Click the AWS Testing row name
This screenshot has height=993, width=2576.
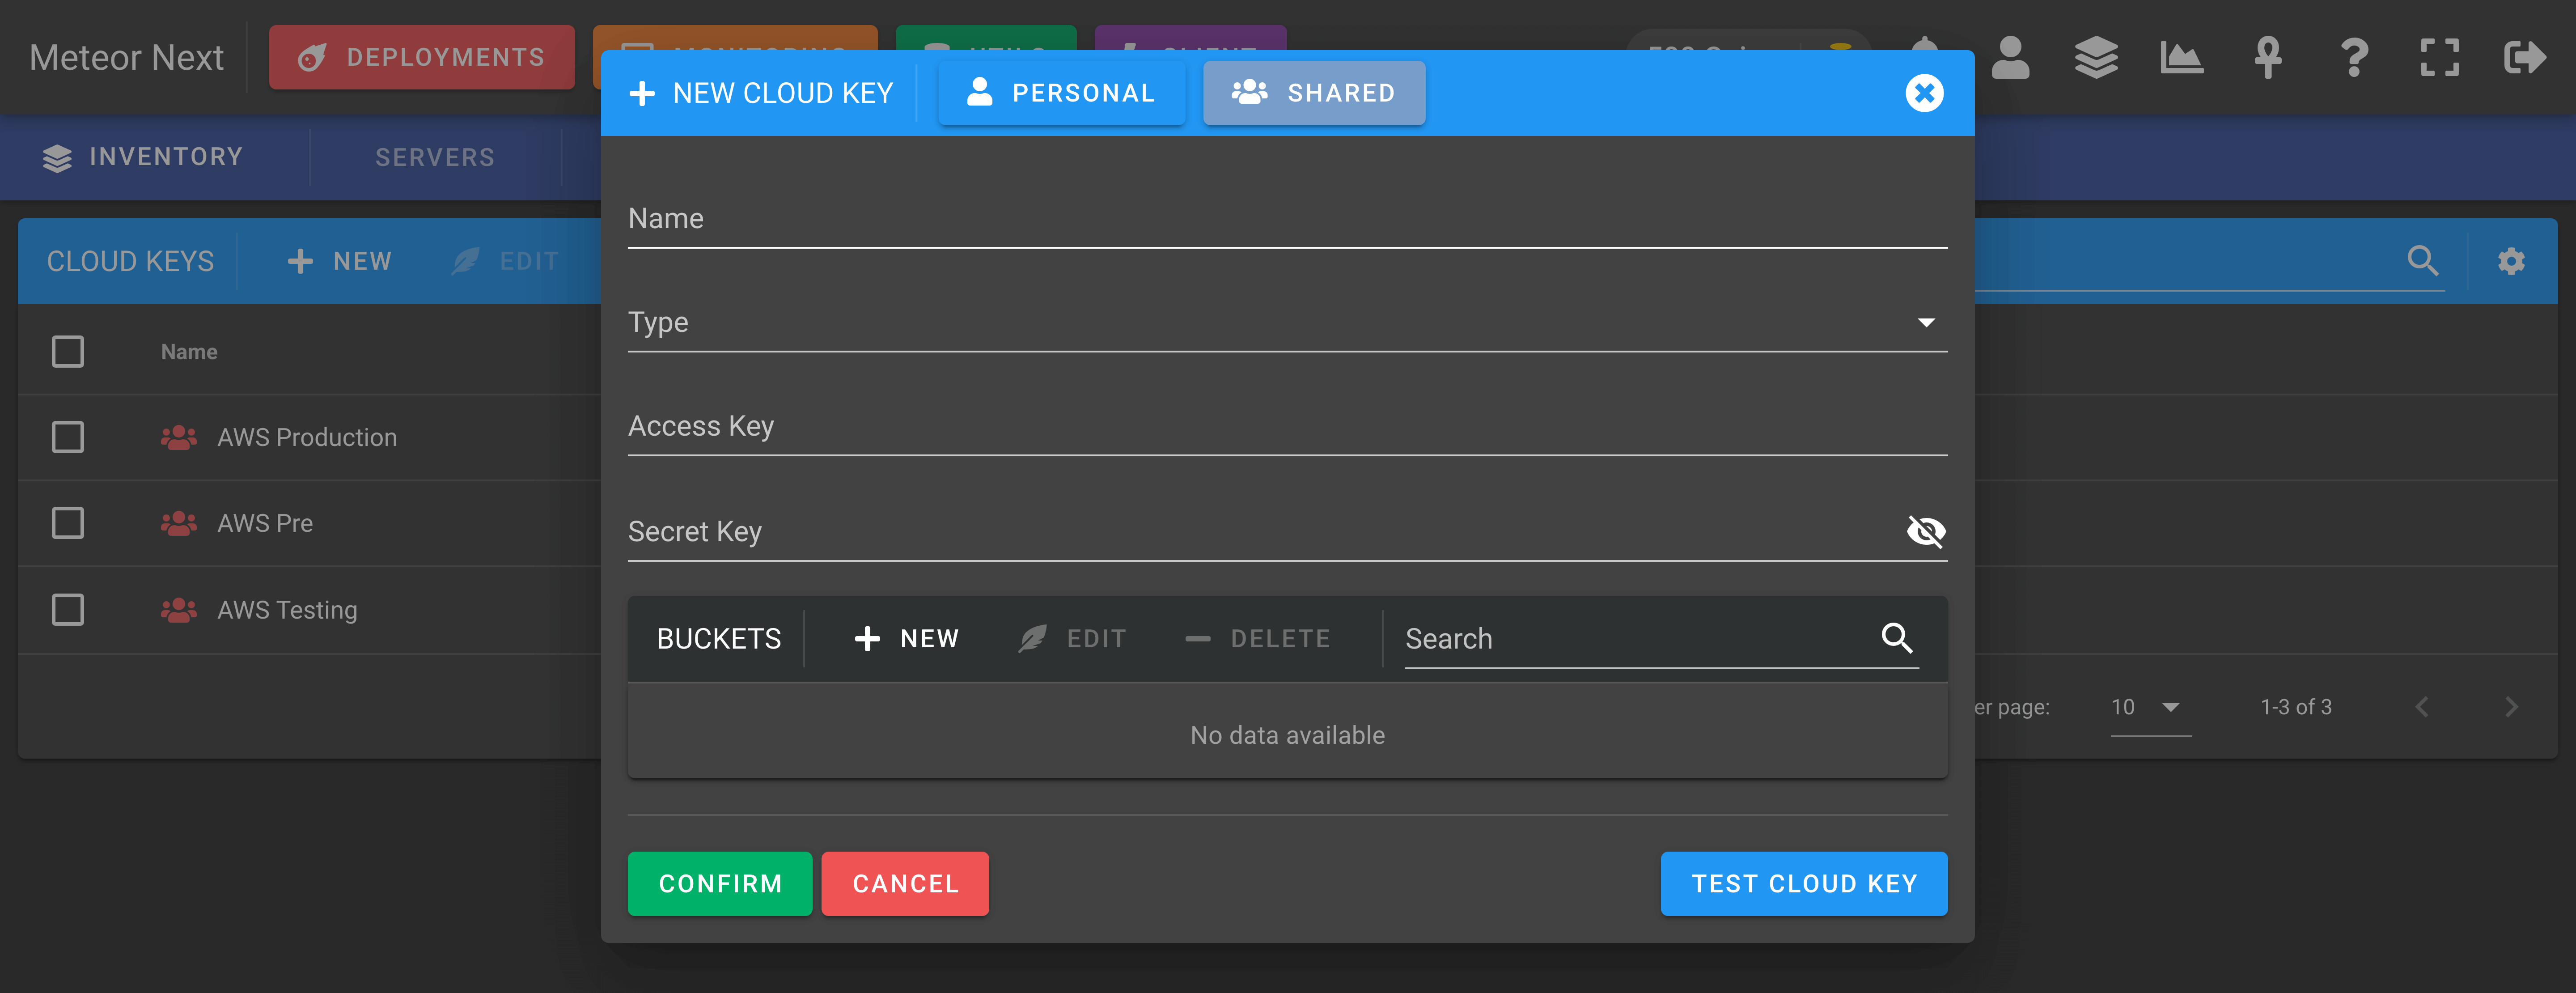point(287,610)
